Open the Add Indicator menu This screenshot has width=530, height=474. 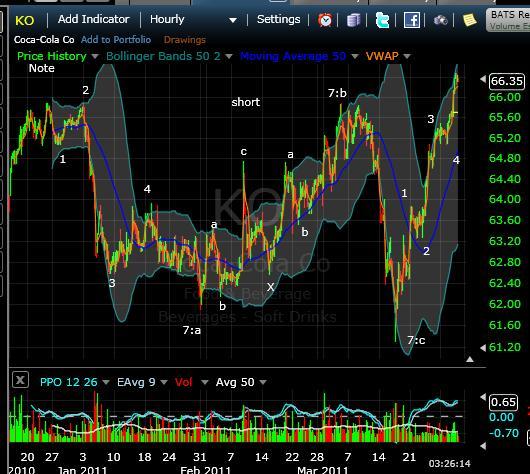(94, 19)
